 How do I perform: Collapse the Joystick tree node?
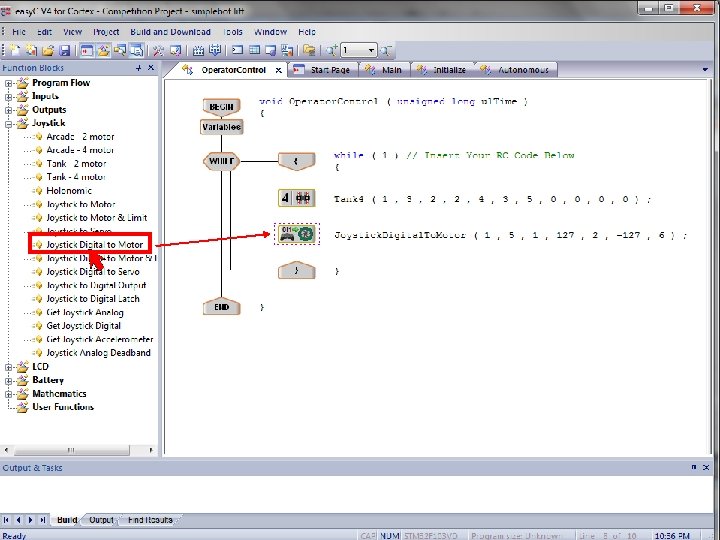[x=8, y=124]
